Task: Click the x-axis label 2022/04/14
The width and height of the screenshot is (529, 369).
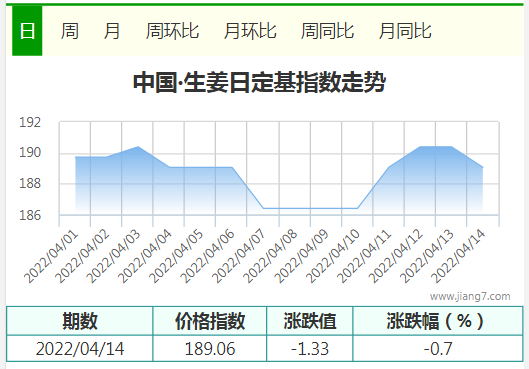Action: (x=458, y=257)
